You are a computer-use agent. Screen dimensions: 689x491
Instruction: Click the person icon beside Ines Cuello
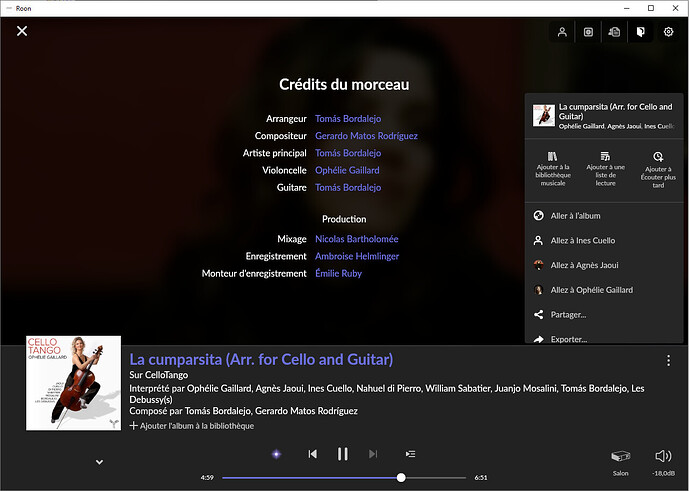[538, 240]
